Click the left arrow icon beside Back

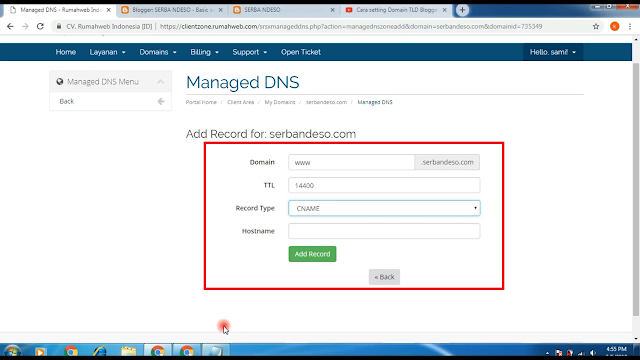point(161,101)
